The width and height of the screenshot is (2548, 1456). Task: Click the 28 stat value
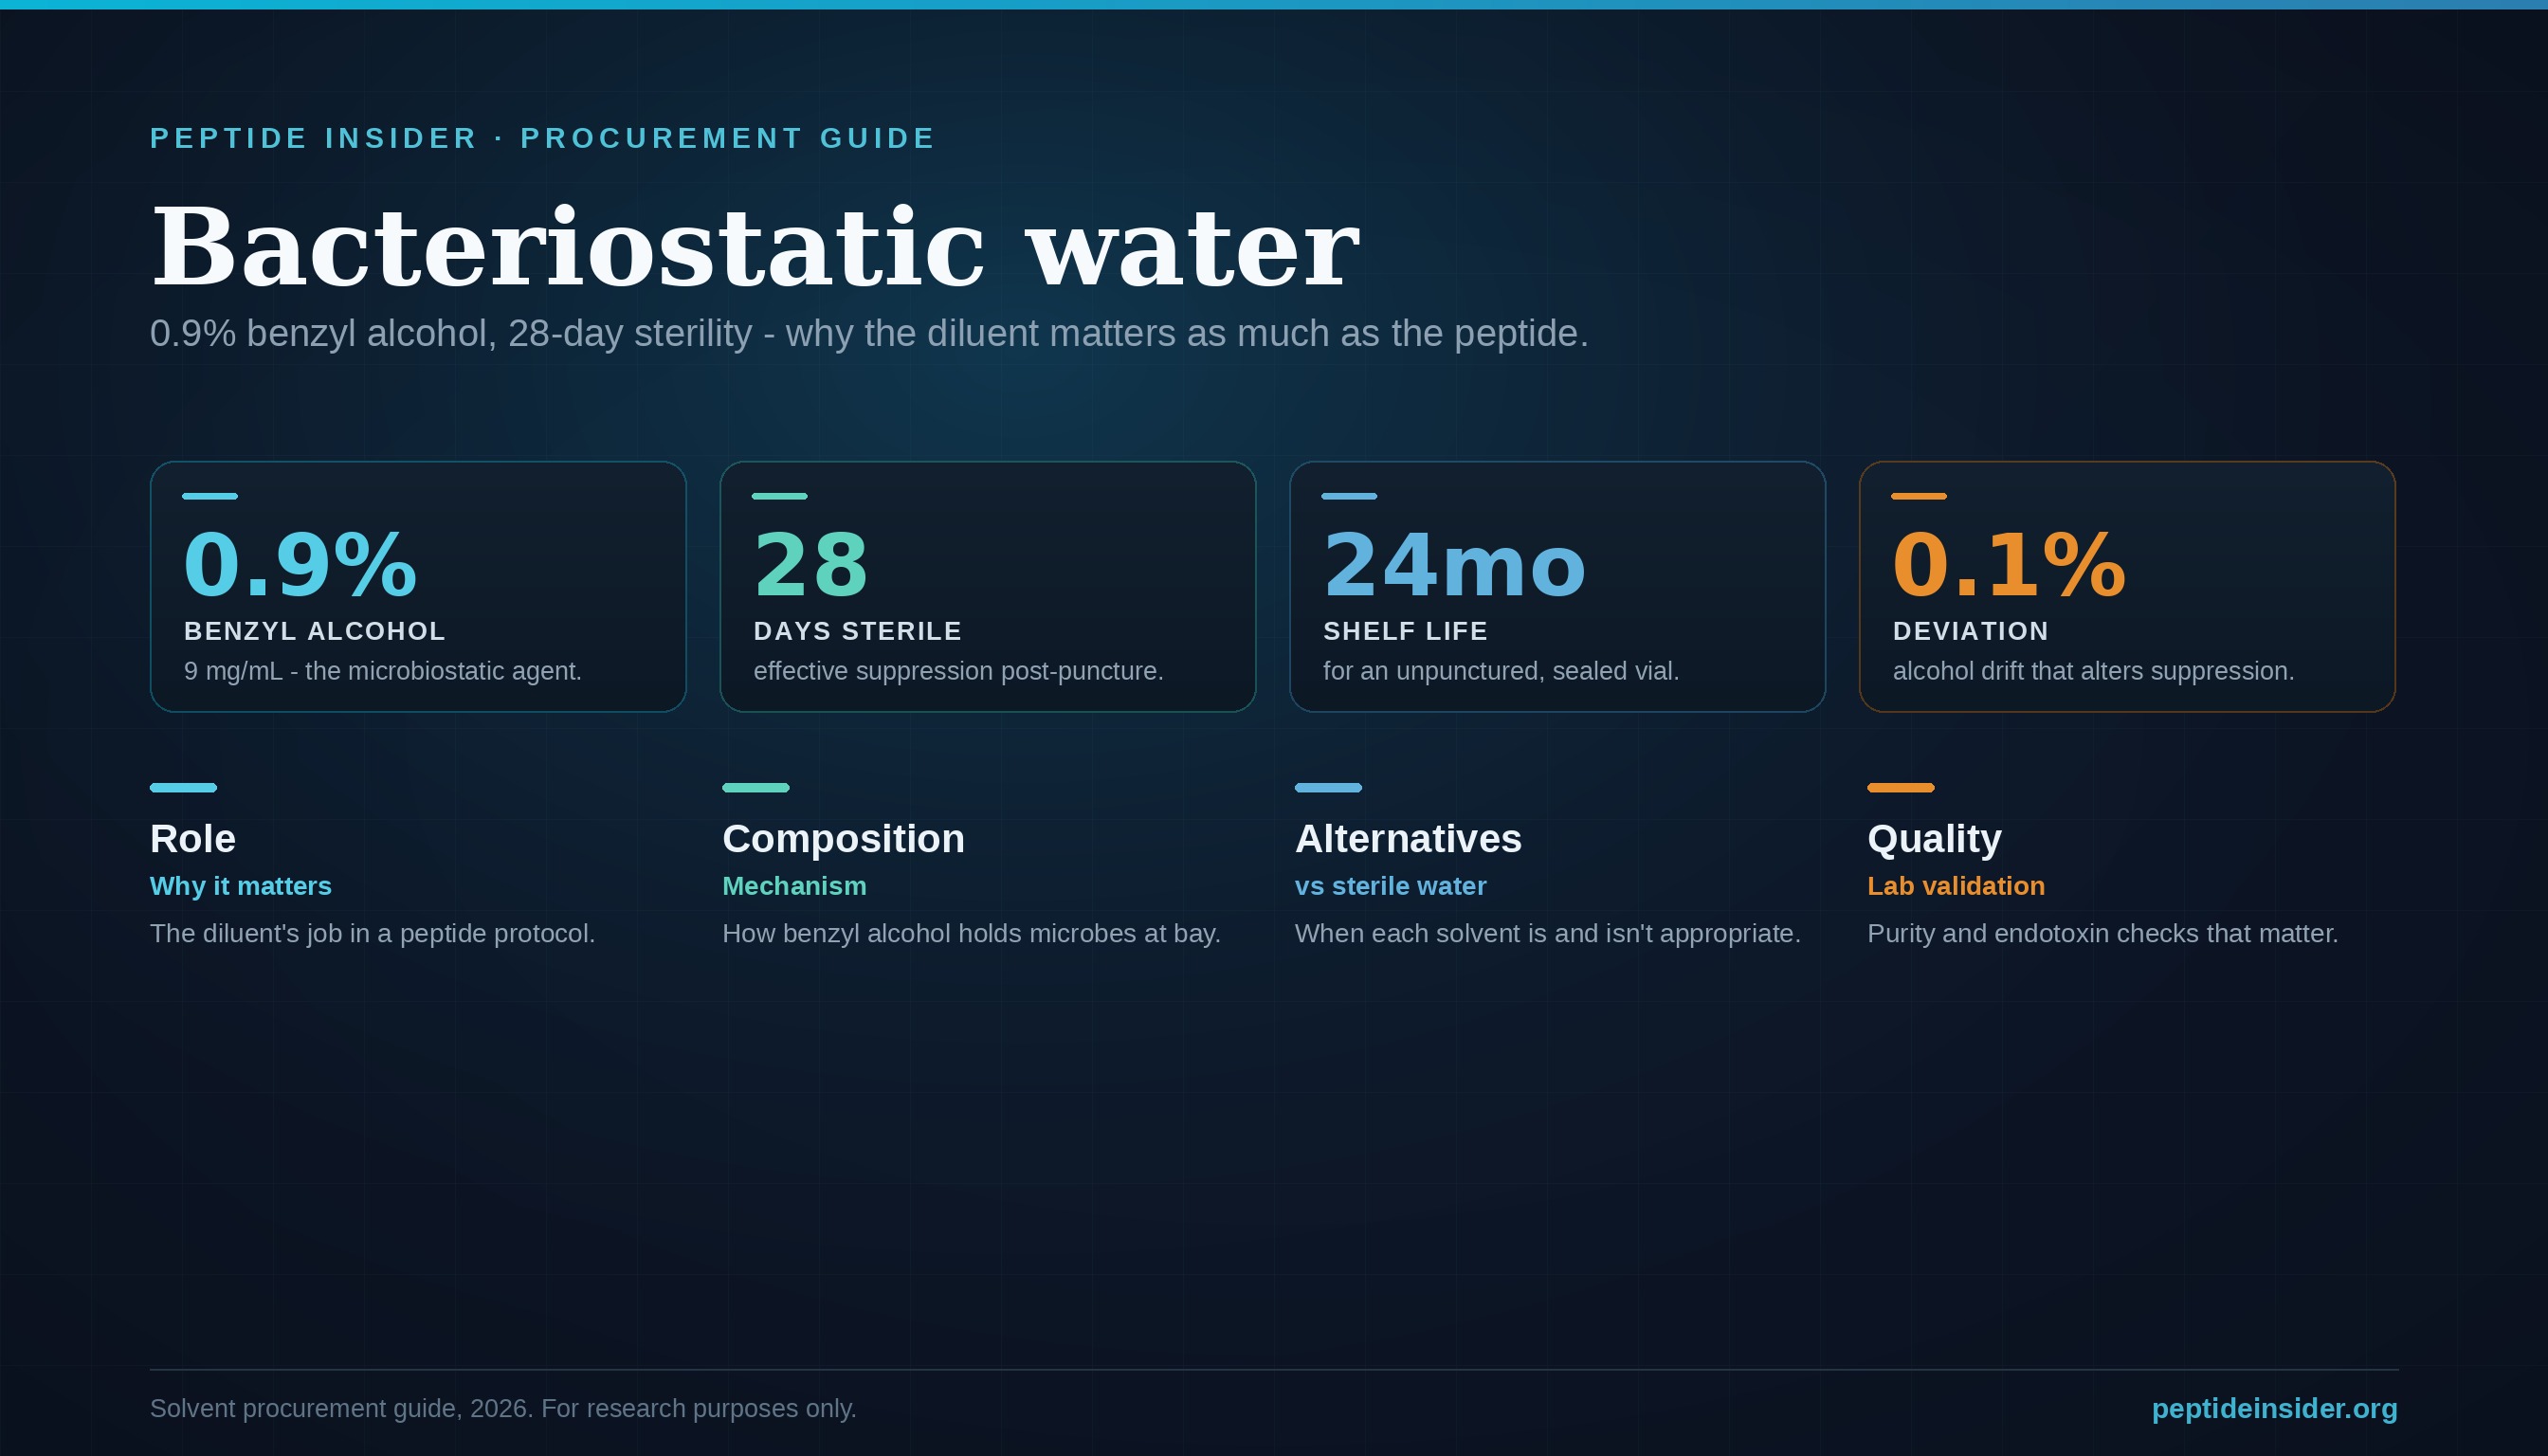811,565
